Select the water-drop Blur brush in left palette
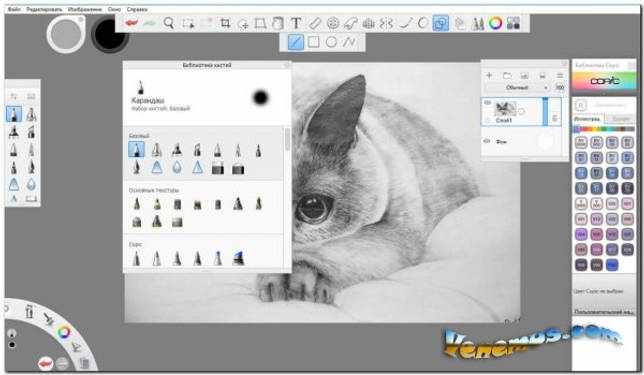This screenshot has height=375, width=644. (31, 184)
